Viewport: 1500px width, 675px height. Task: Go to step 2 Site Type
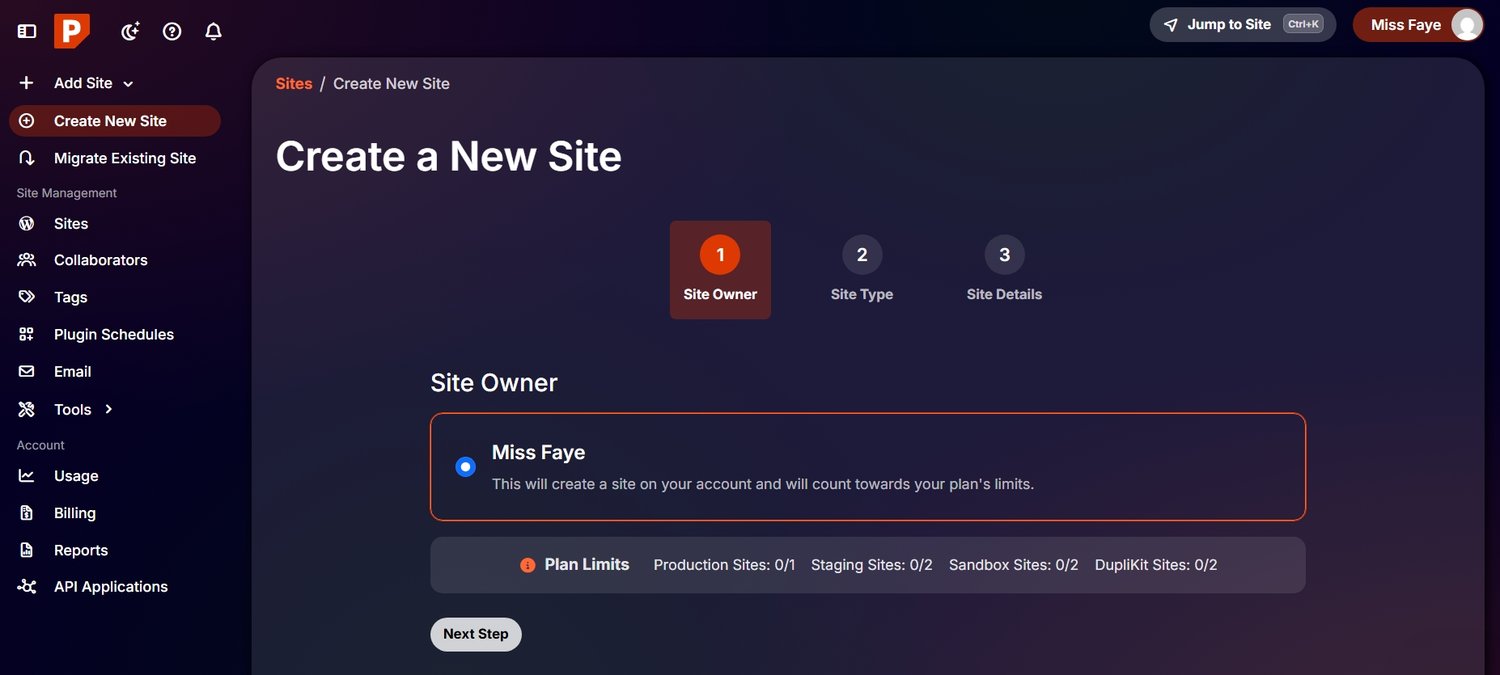pyautogui.click(x=862, y=270)
